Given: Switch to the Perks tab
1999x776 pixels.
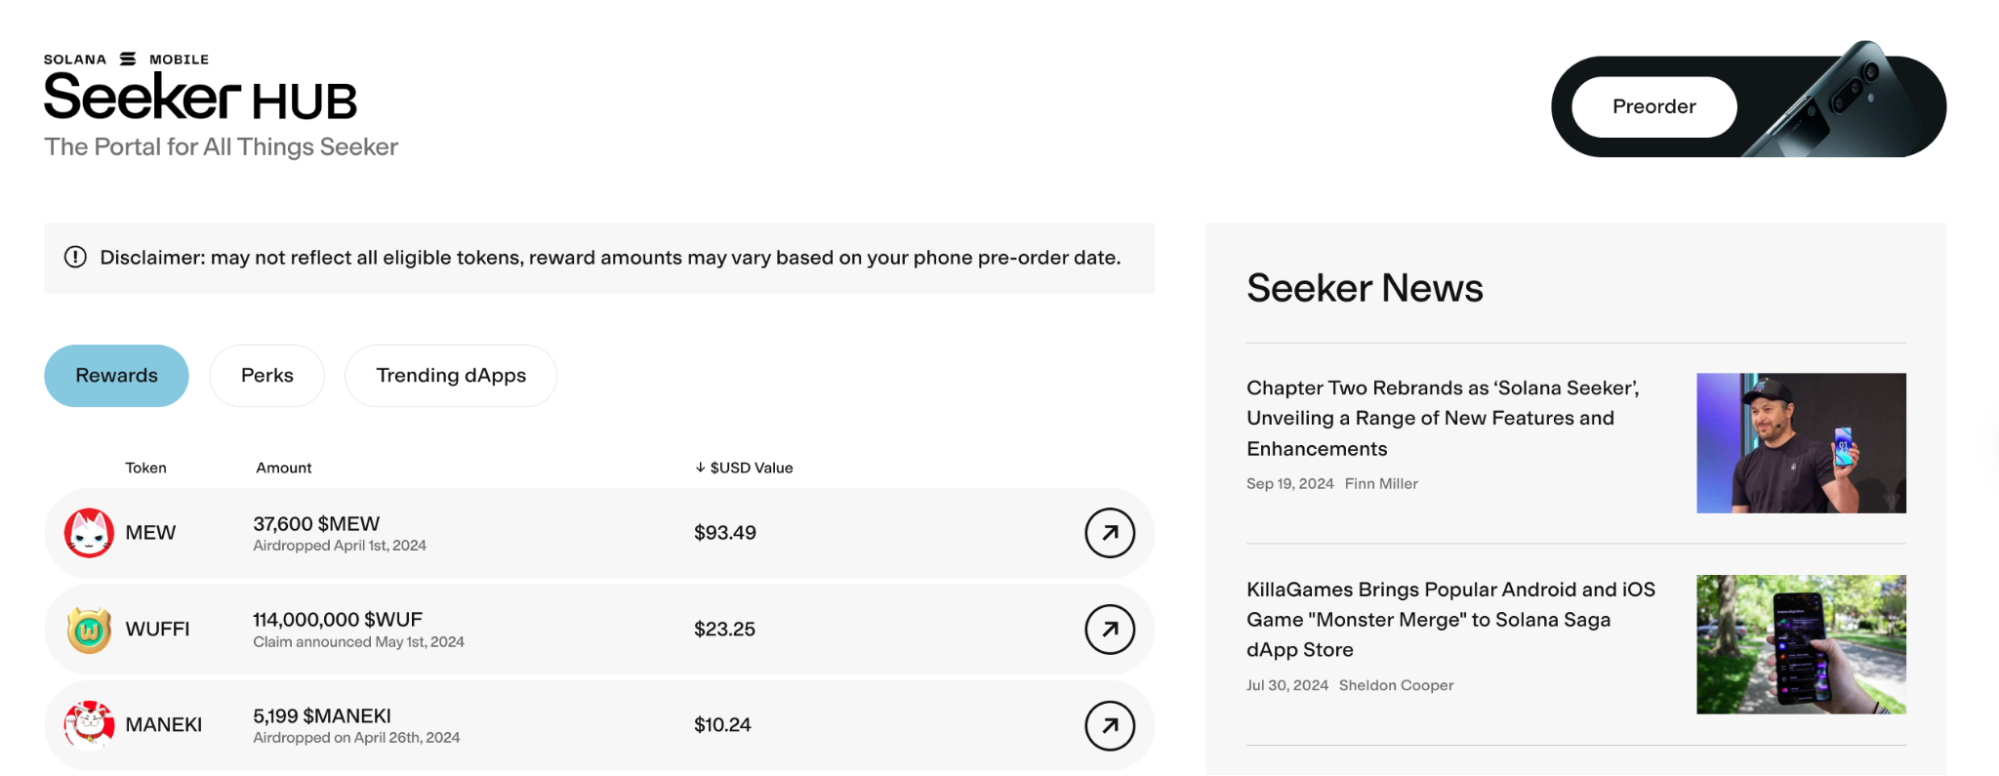Looking at the screenshot, I should tap(267, 376).
